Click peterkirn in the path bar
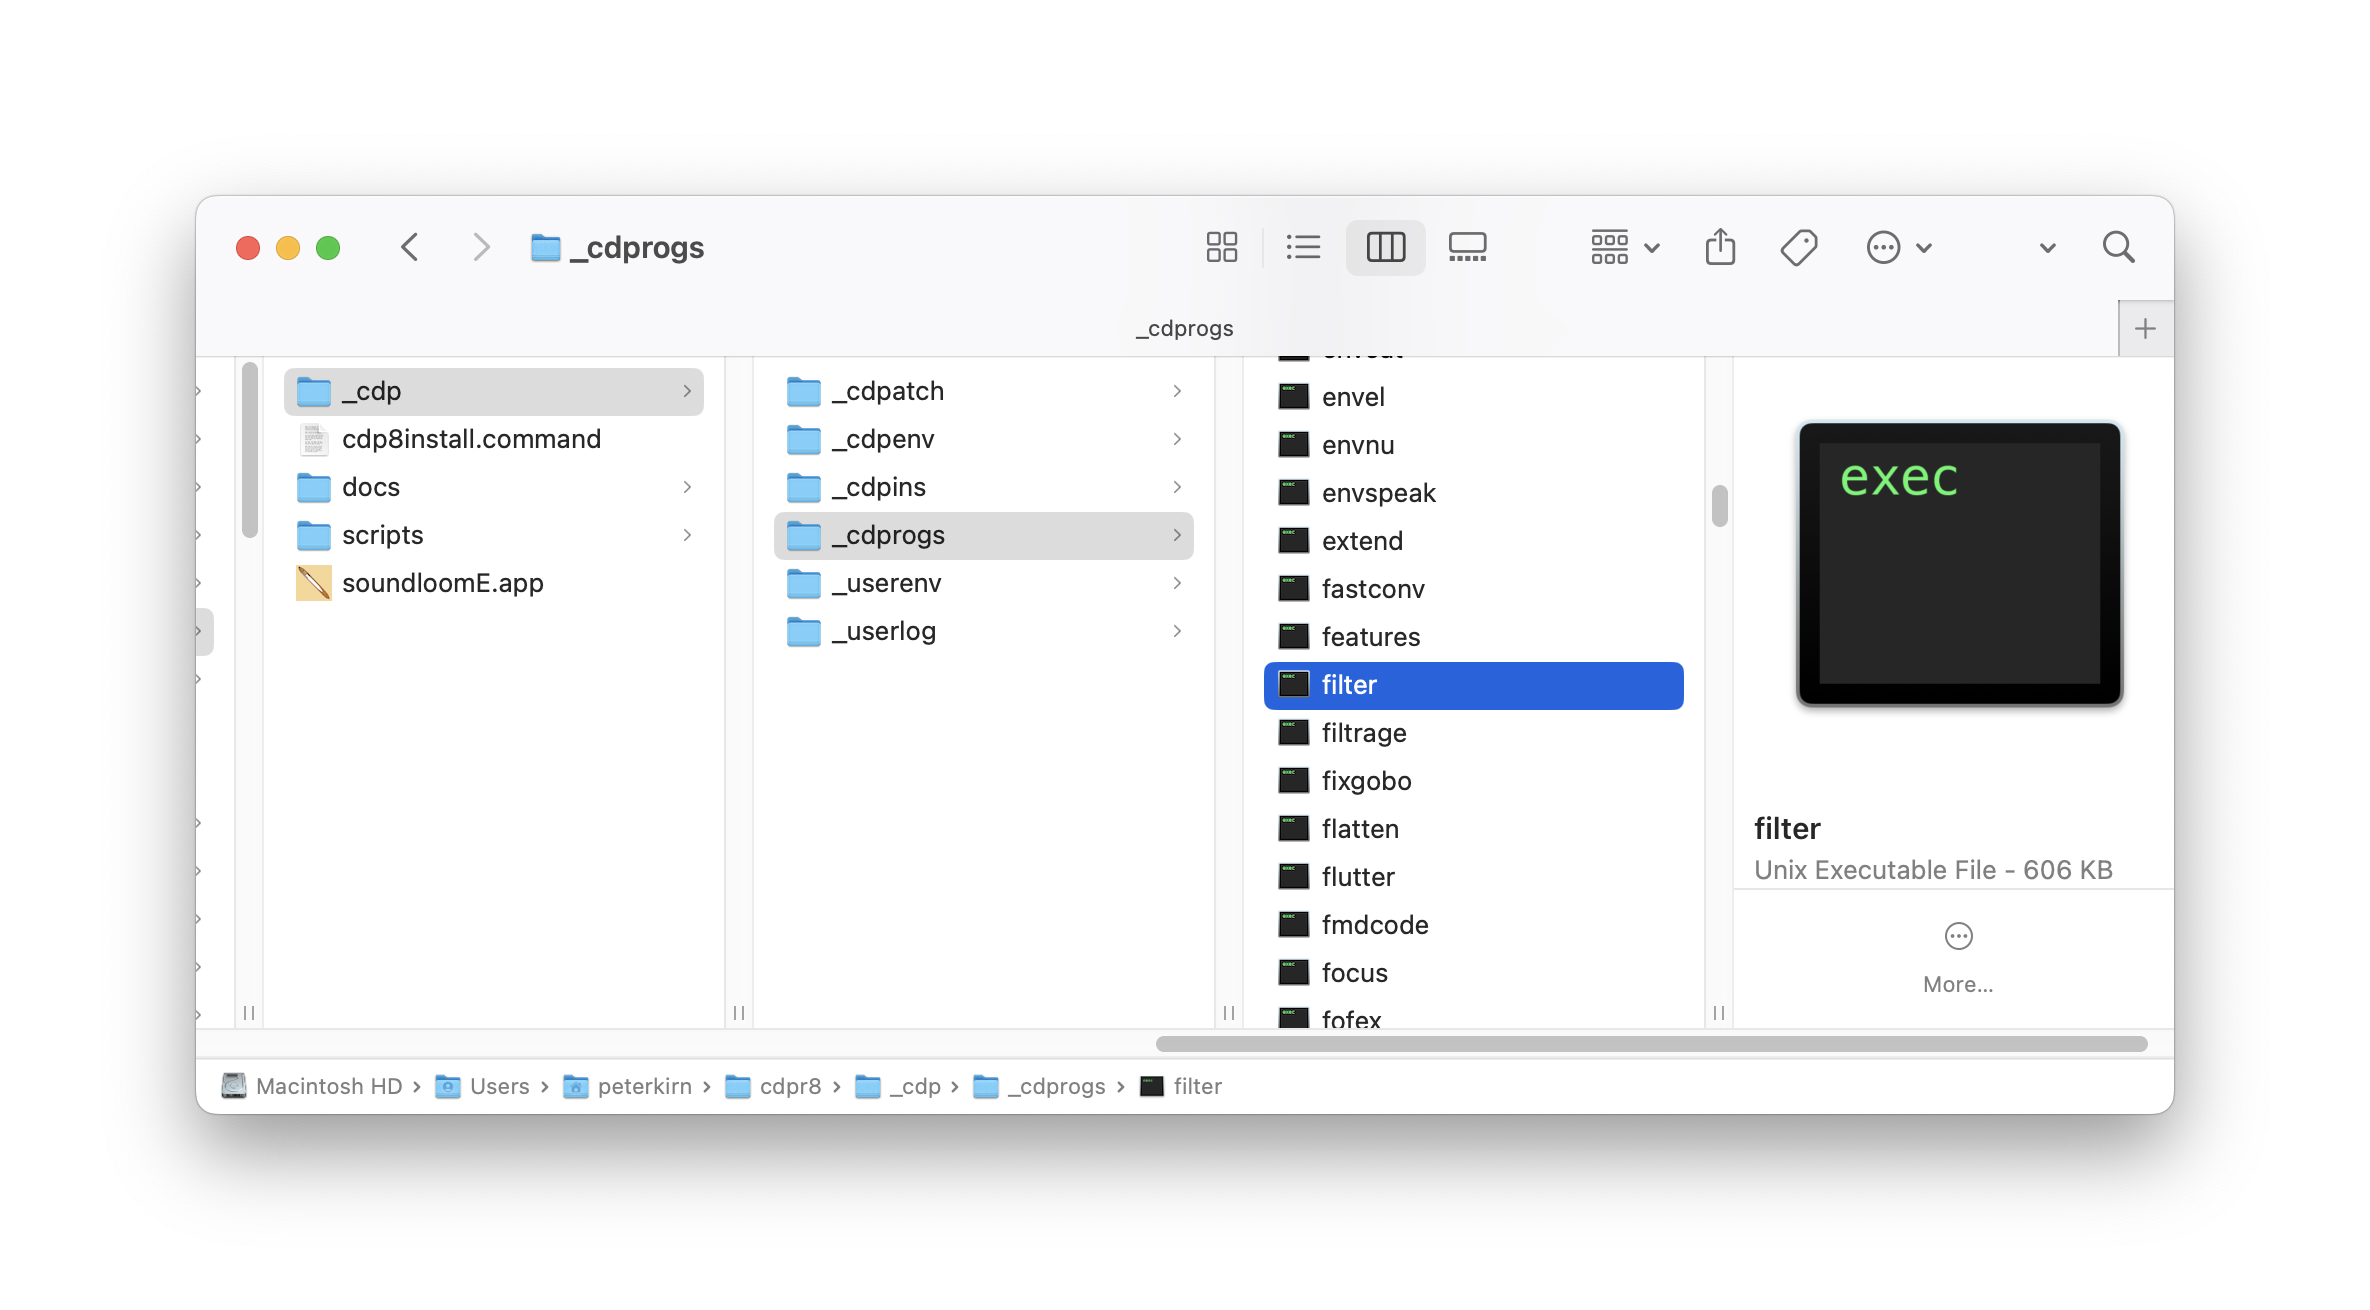 pos(644,1086)
